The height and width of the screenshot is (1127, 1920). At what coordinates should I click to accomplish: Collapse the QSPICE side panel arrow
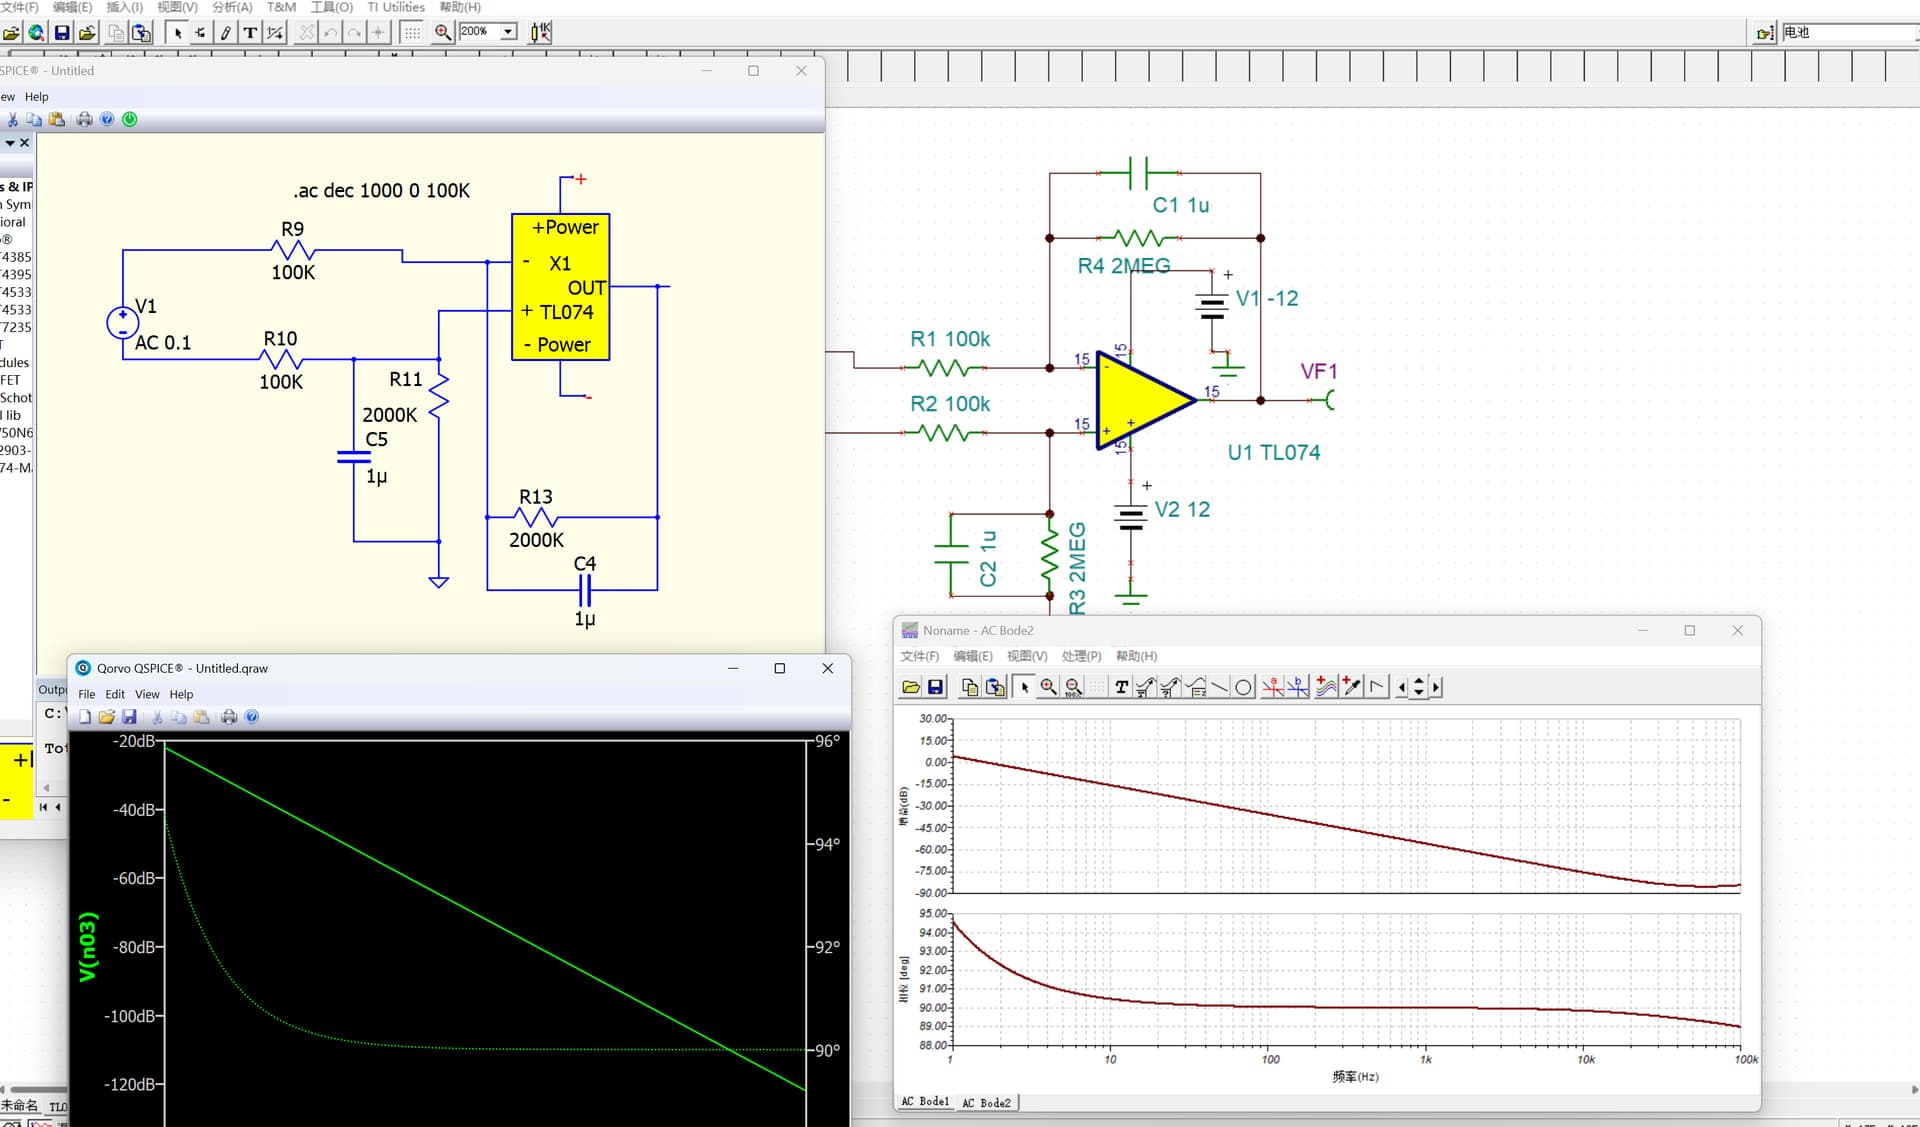pos(10,143)
